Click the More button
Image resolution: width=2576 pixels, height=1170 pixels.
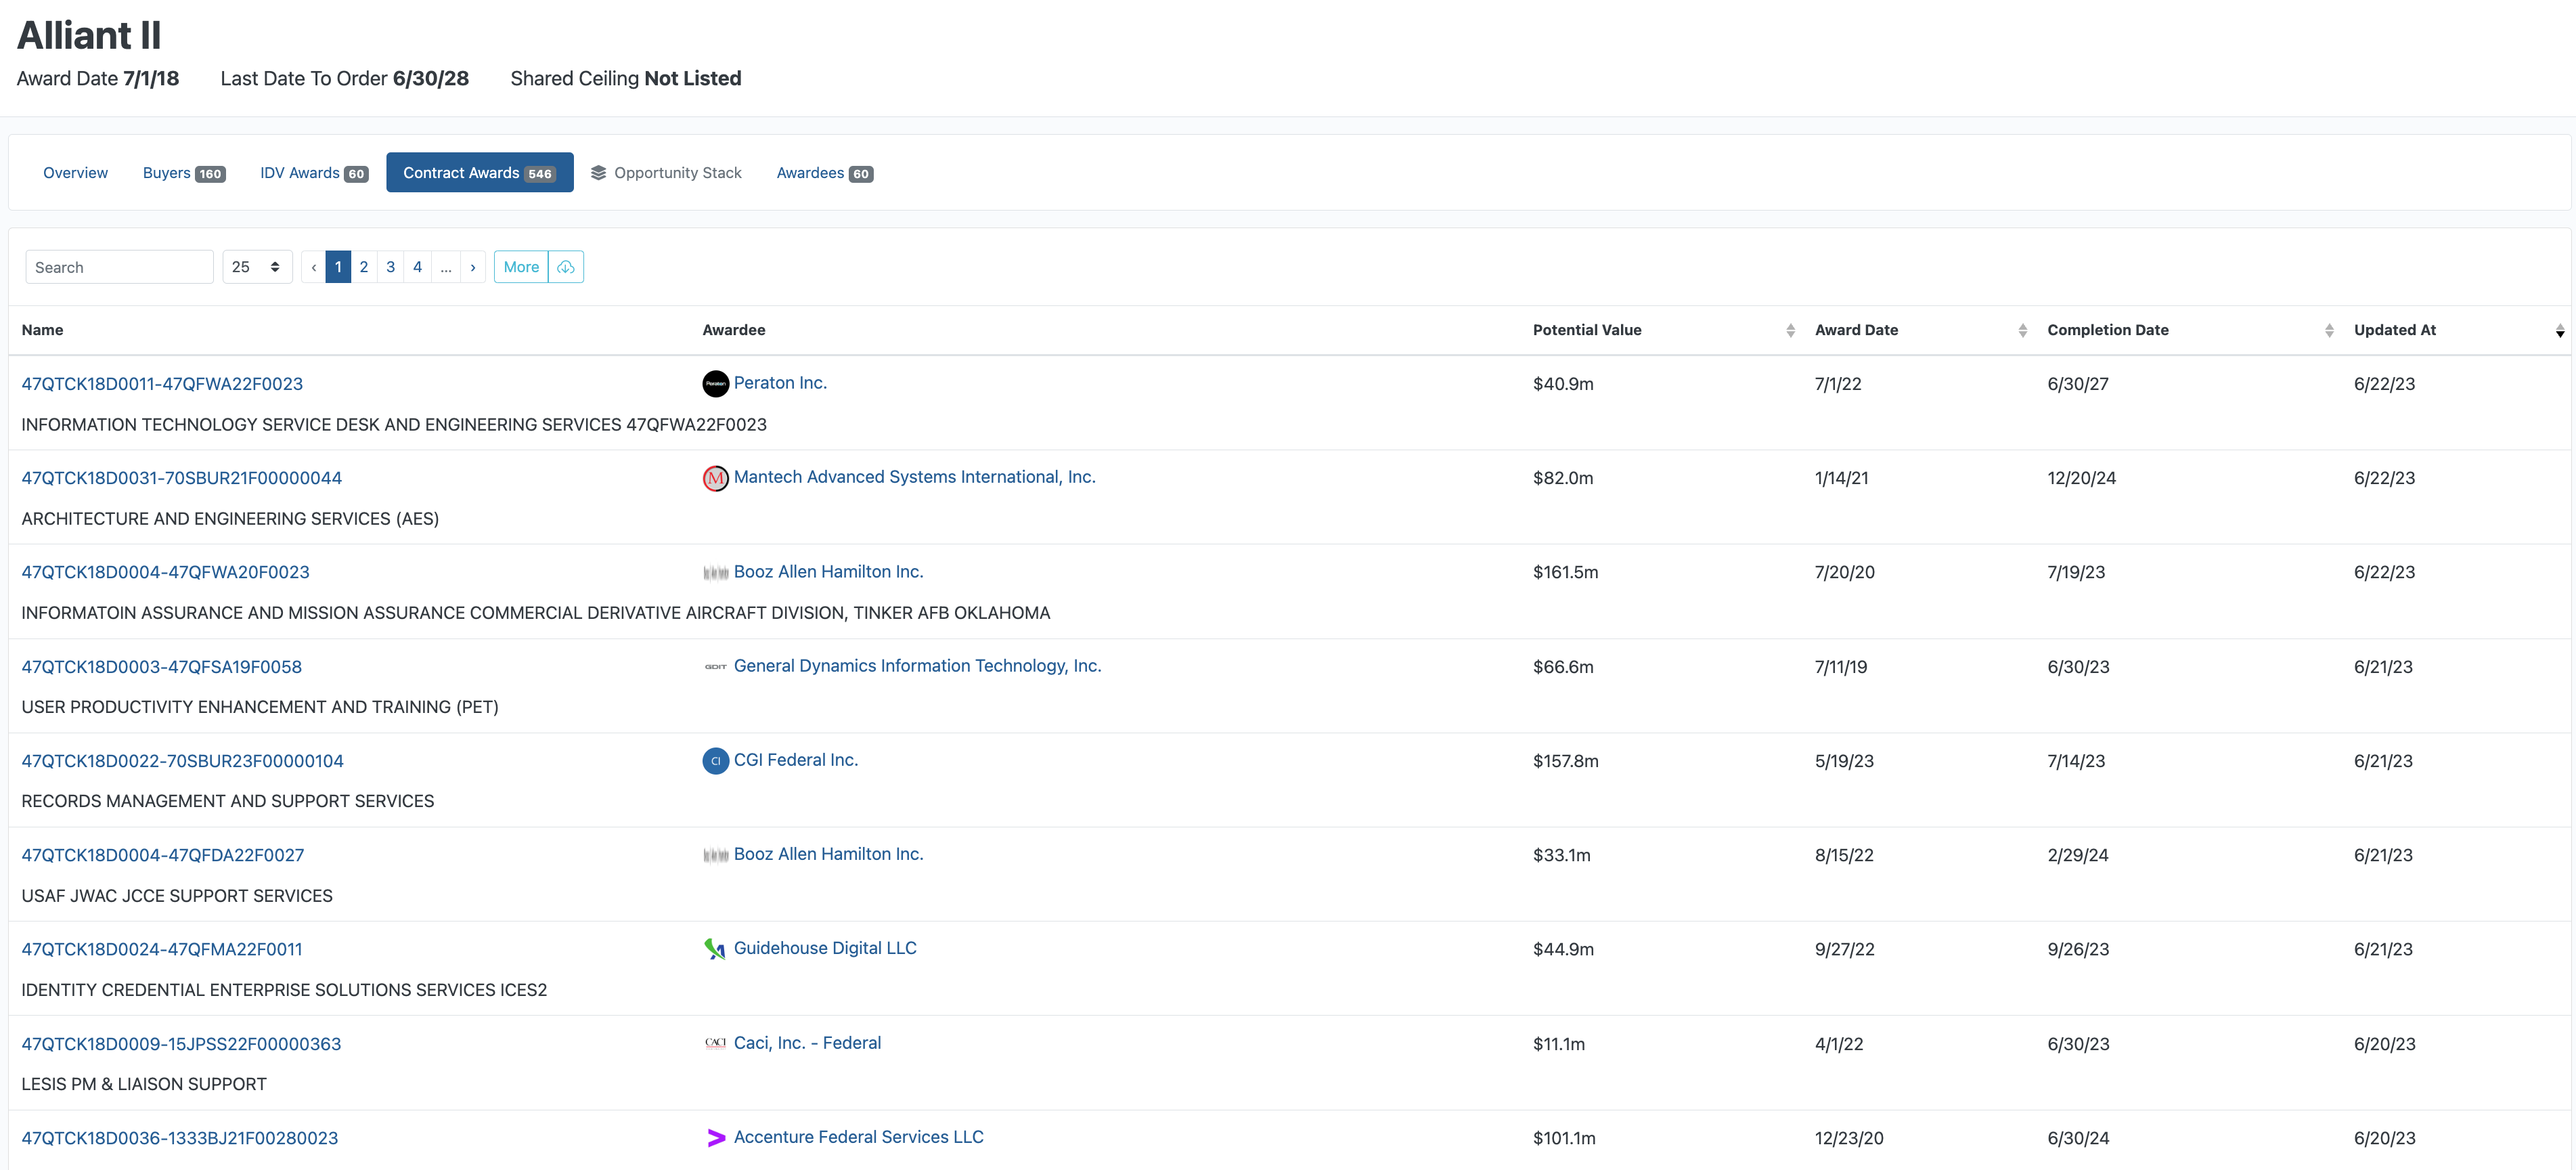[x=521, y=267]
